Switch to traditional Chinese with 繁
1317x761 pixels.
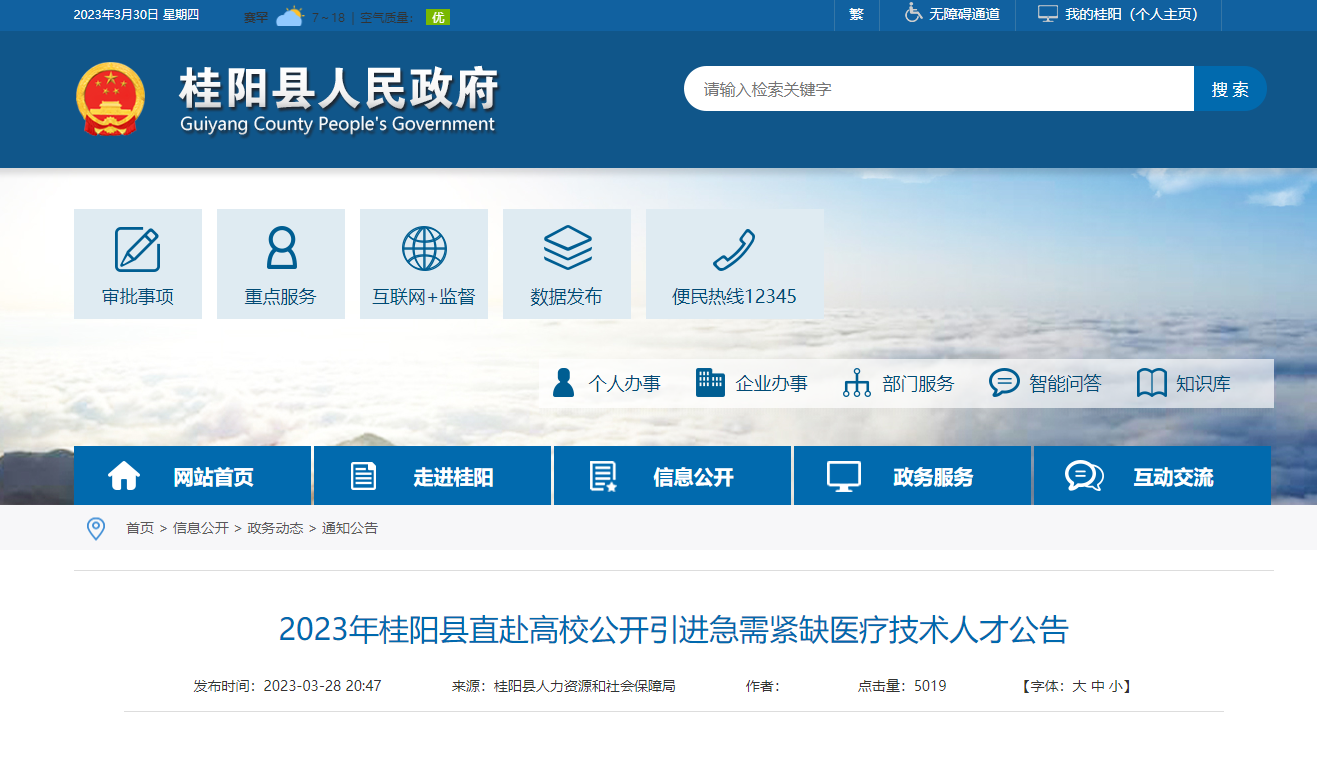[x=856, y=14]
